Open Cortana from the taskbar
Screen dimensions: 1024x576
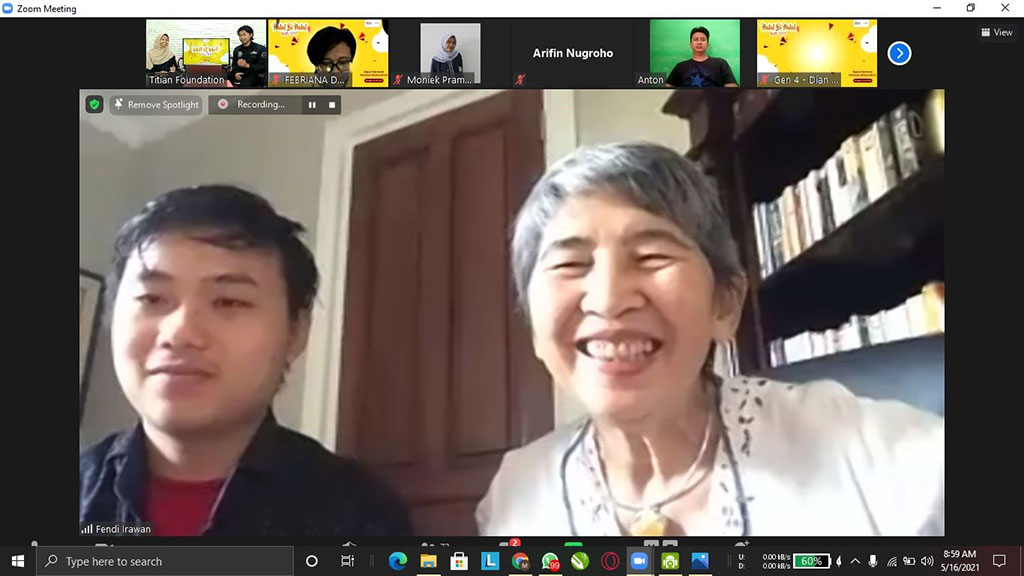click(x=312, y=561)
